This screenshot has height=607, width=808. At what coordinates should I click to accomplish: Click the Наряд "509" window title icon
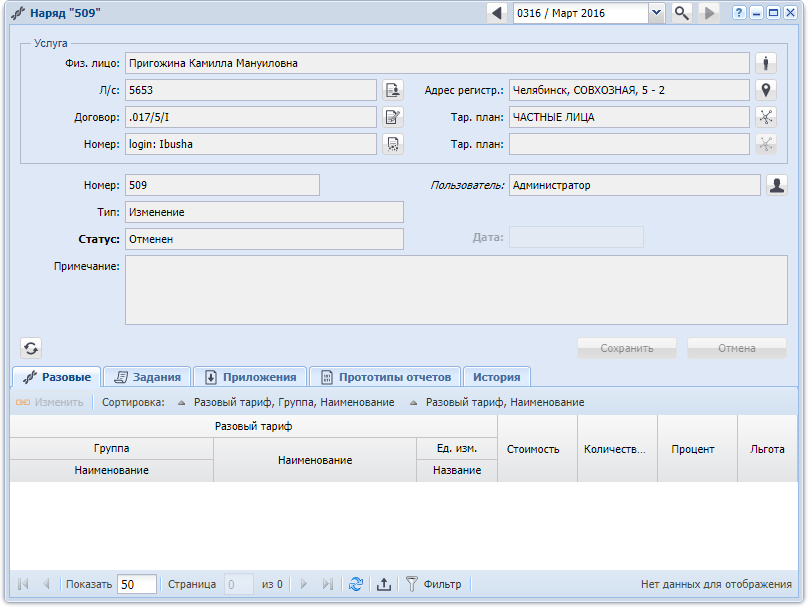pyautogui.click(x=18, y=13)
